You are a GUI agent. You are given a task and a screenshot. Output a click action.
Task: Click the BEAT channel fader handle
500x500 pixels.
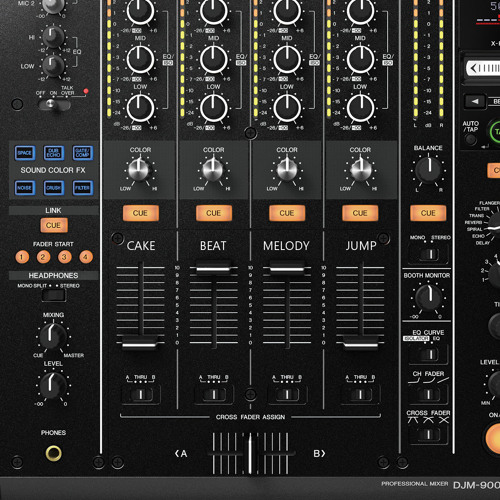click(213, 268)
